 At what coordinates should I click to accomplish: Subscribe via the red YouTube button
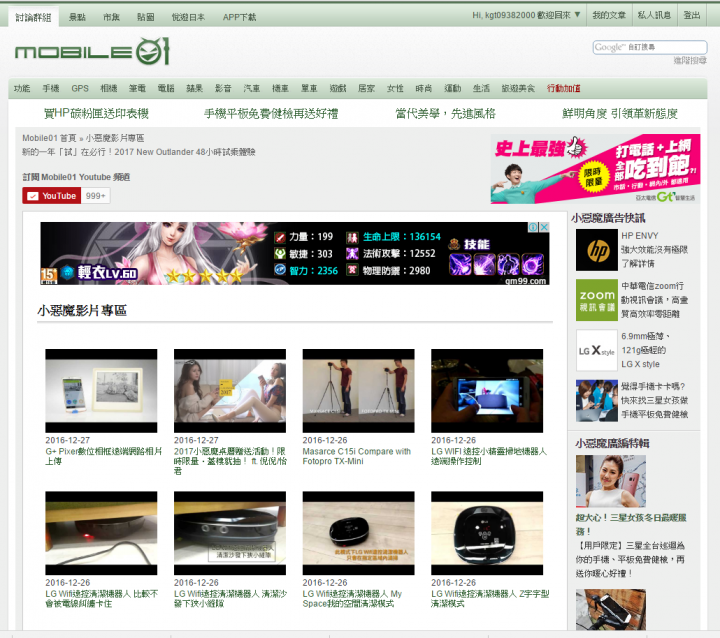point(51,196)
